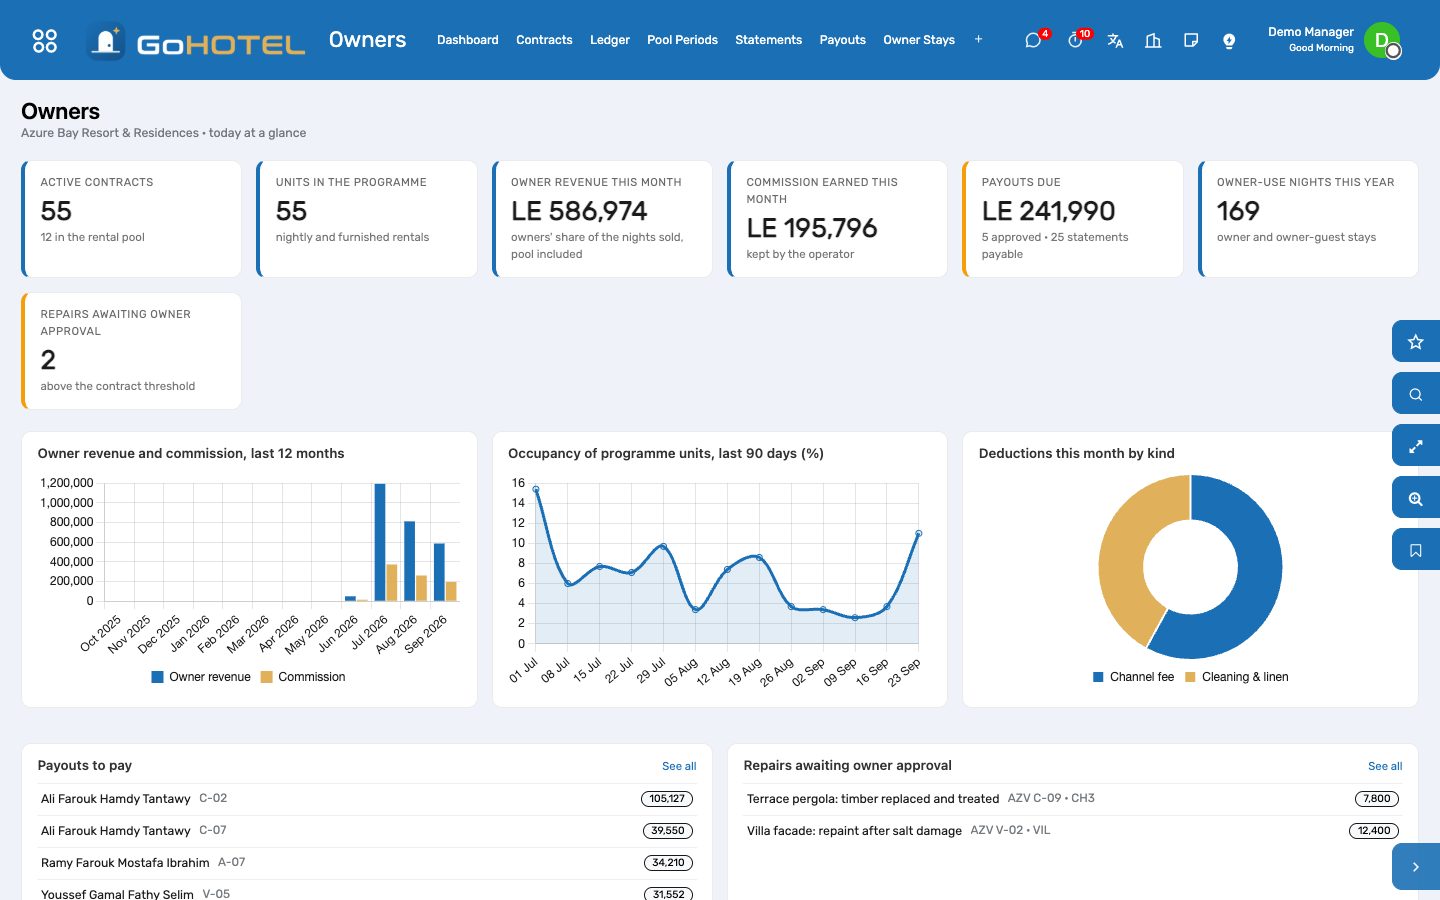See all payouts to pay
Image resolution: width=1440 pixels, height=900 pixels.
tap(679, 766)
